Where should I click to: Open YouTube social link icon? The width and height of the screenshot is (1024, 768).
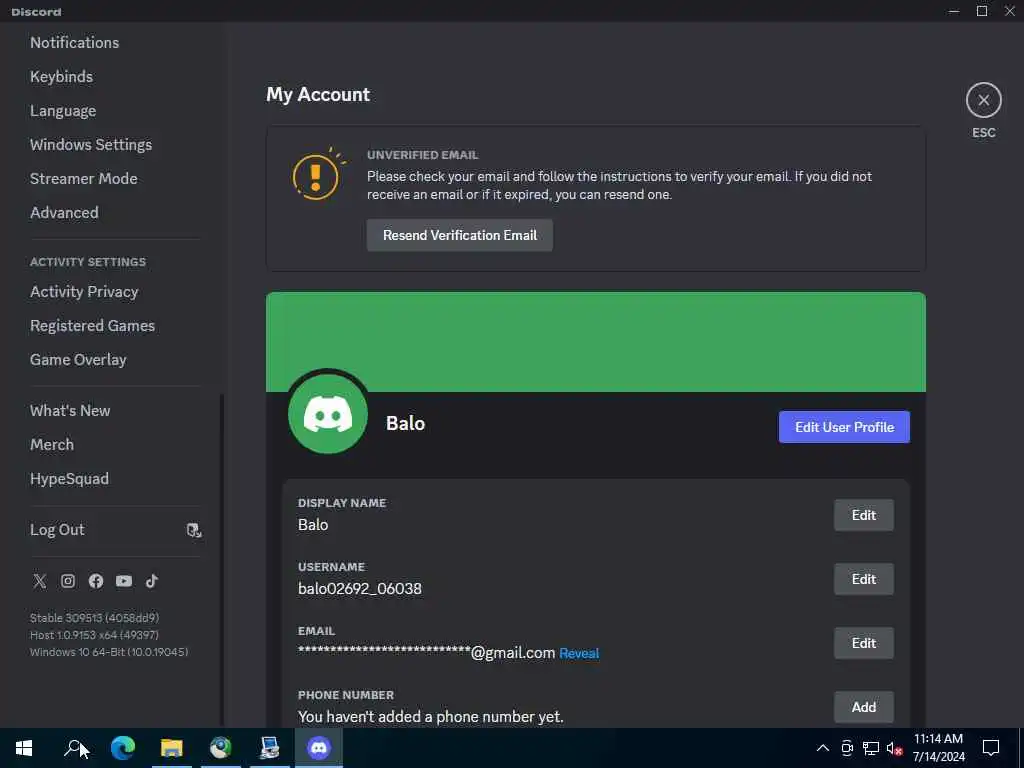[124, 581]
